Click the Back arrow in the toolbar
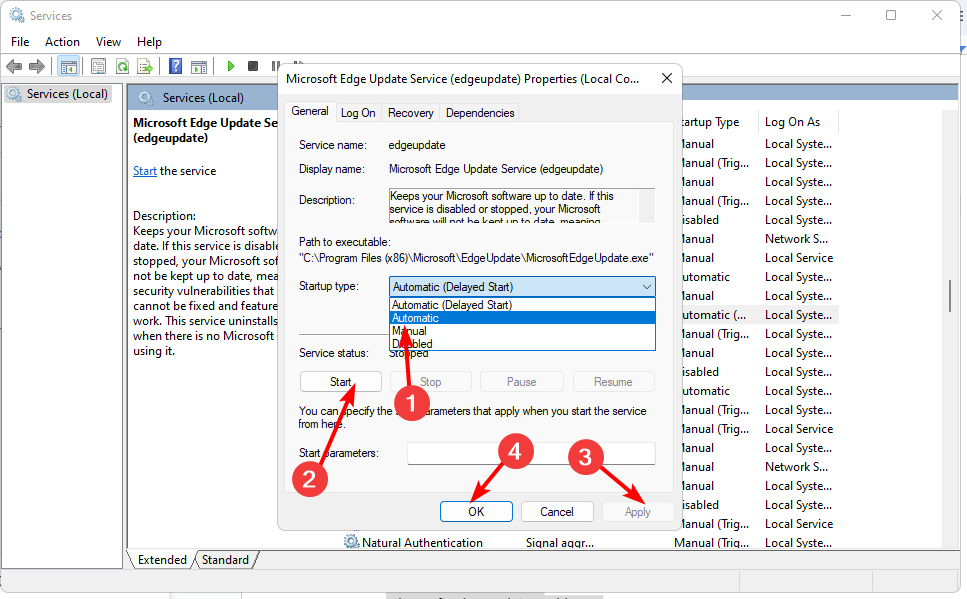The width and height of the screenshot is (967, 599). (x=14, y=66)
